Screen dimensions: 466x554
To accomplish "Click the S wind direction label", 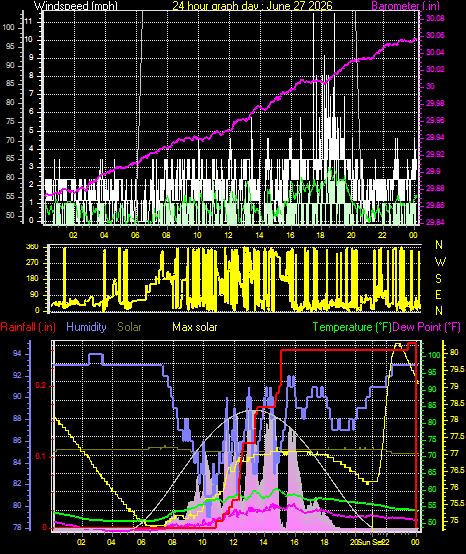I will click(438, 279).
